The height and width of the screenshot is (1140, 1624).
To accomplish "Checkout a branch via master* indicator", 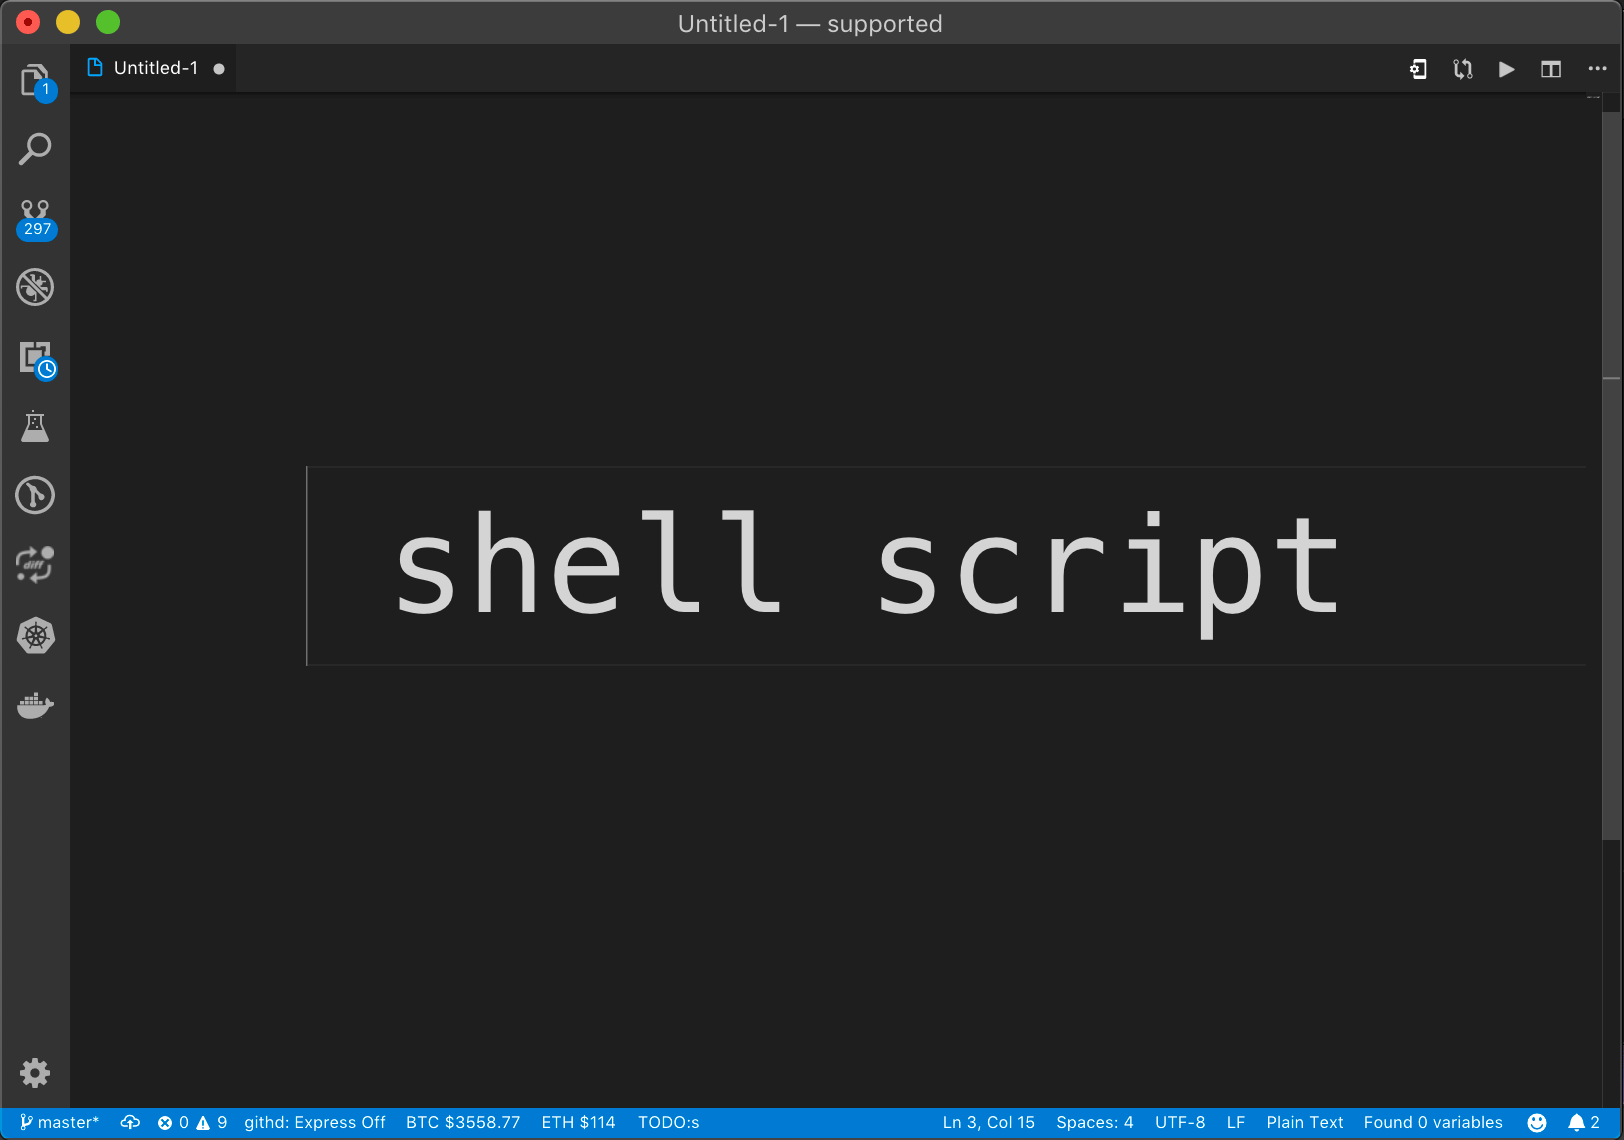I will tap(60, 1122).
